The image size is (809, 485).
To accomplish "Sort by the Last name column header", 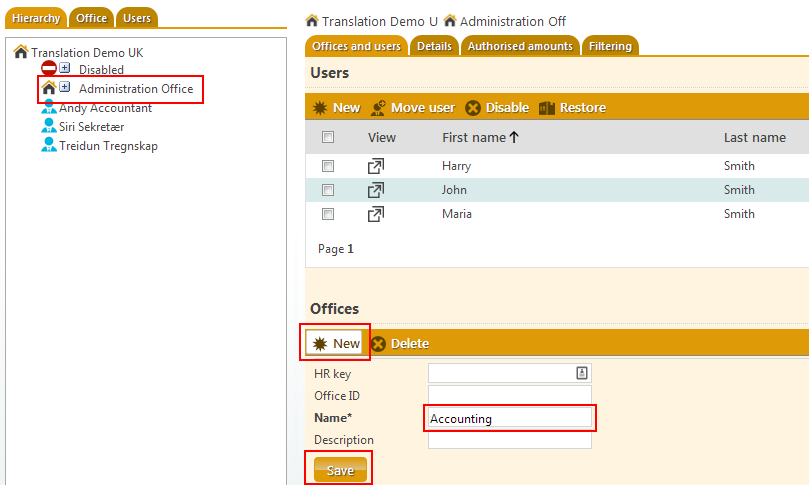I will [x=754, y=137].
